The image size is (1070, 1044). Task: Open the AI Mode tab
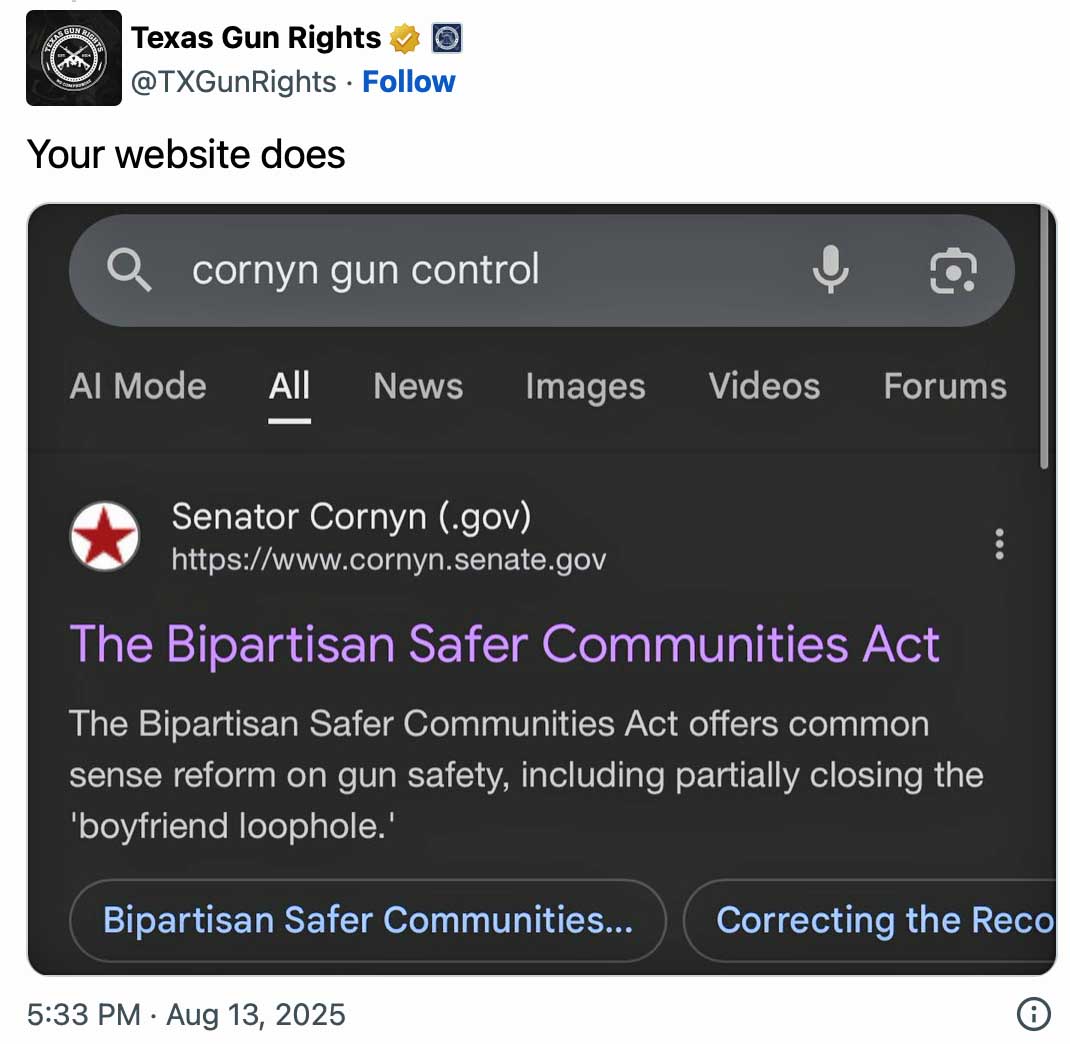point(137,387)
